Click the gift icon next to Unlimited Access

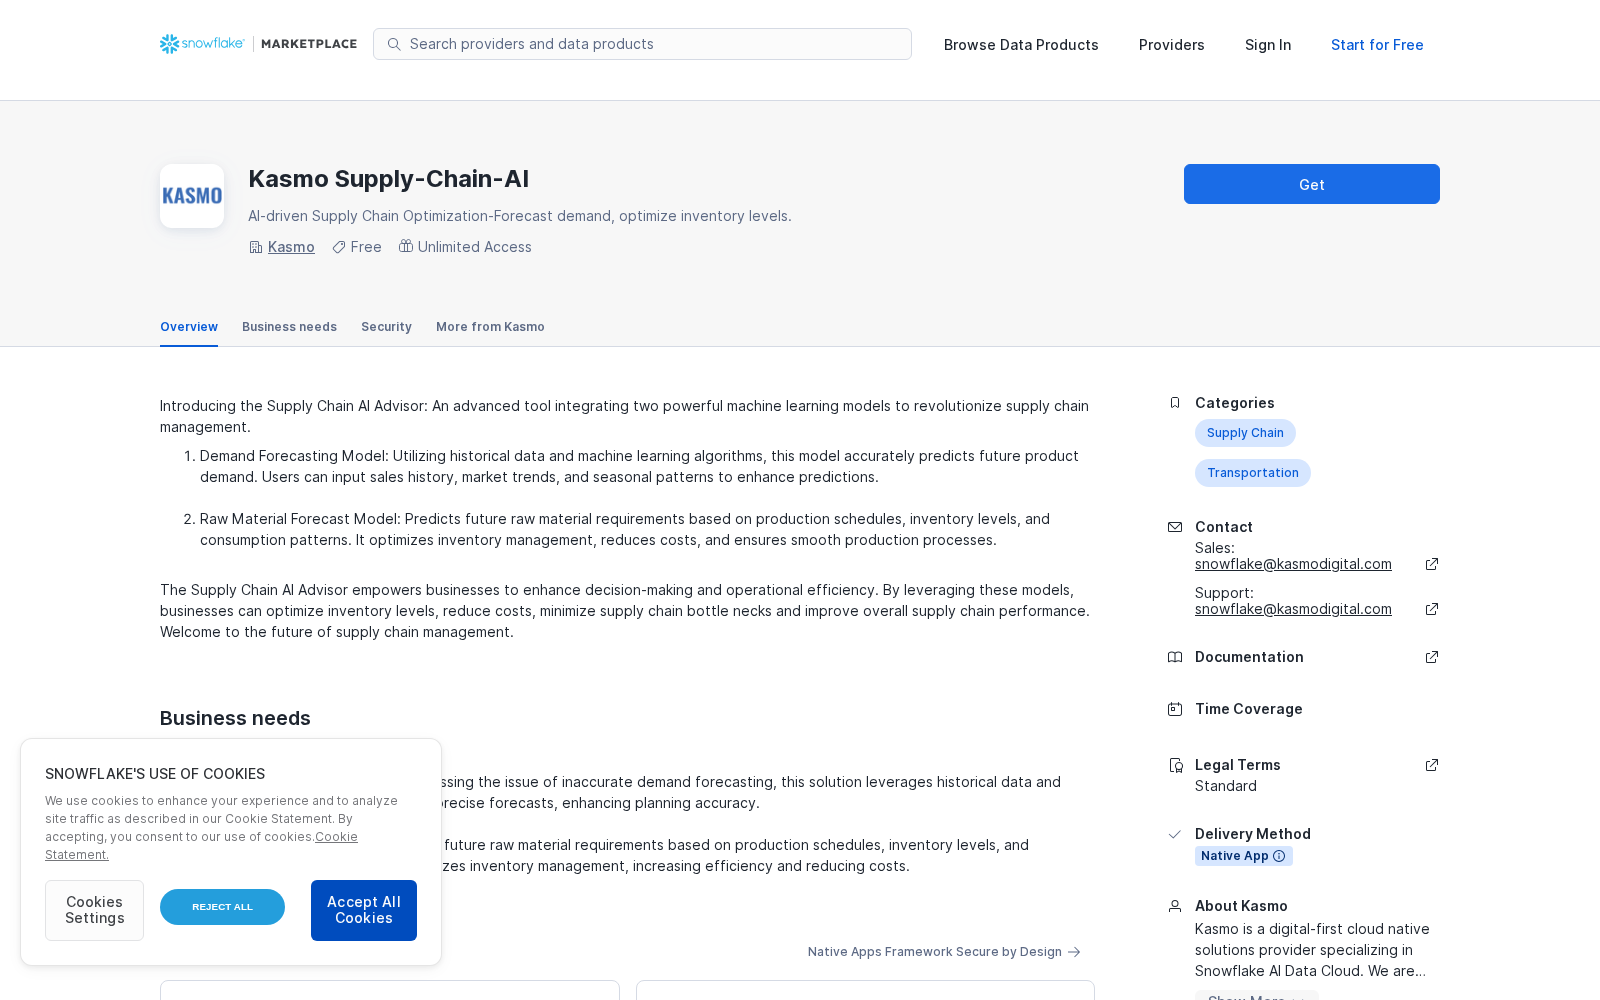click(x=406, y=246)
